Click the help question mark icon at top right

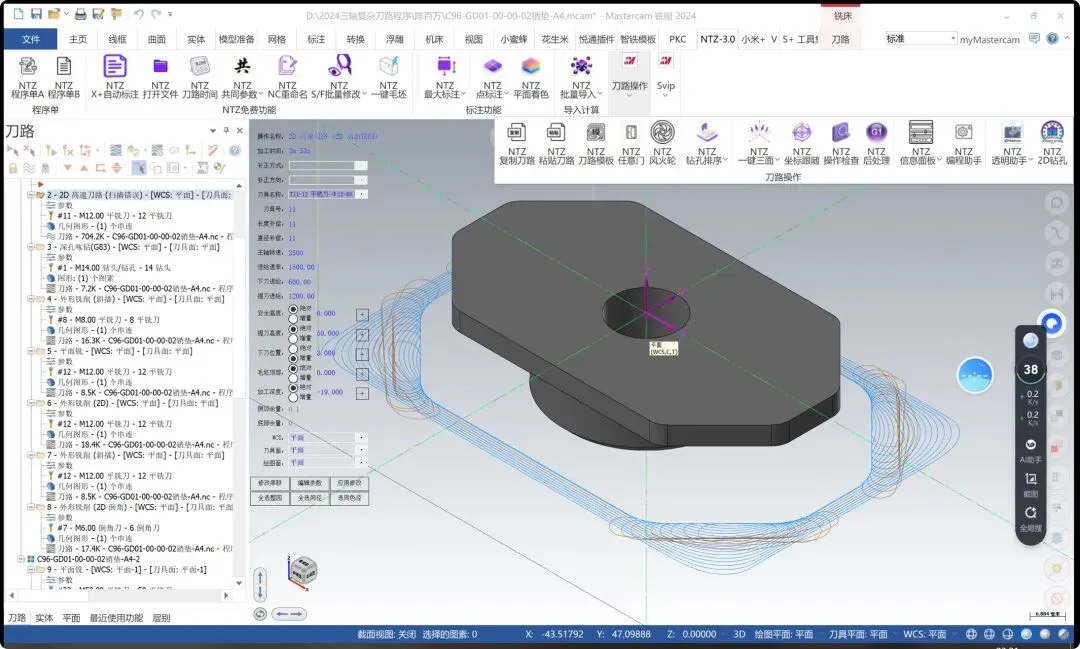coord(1052,39)
